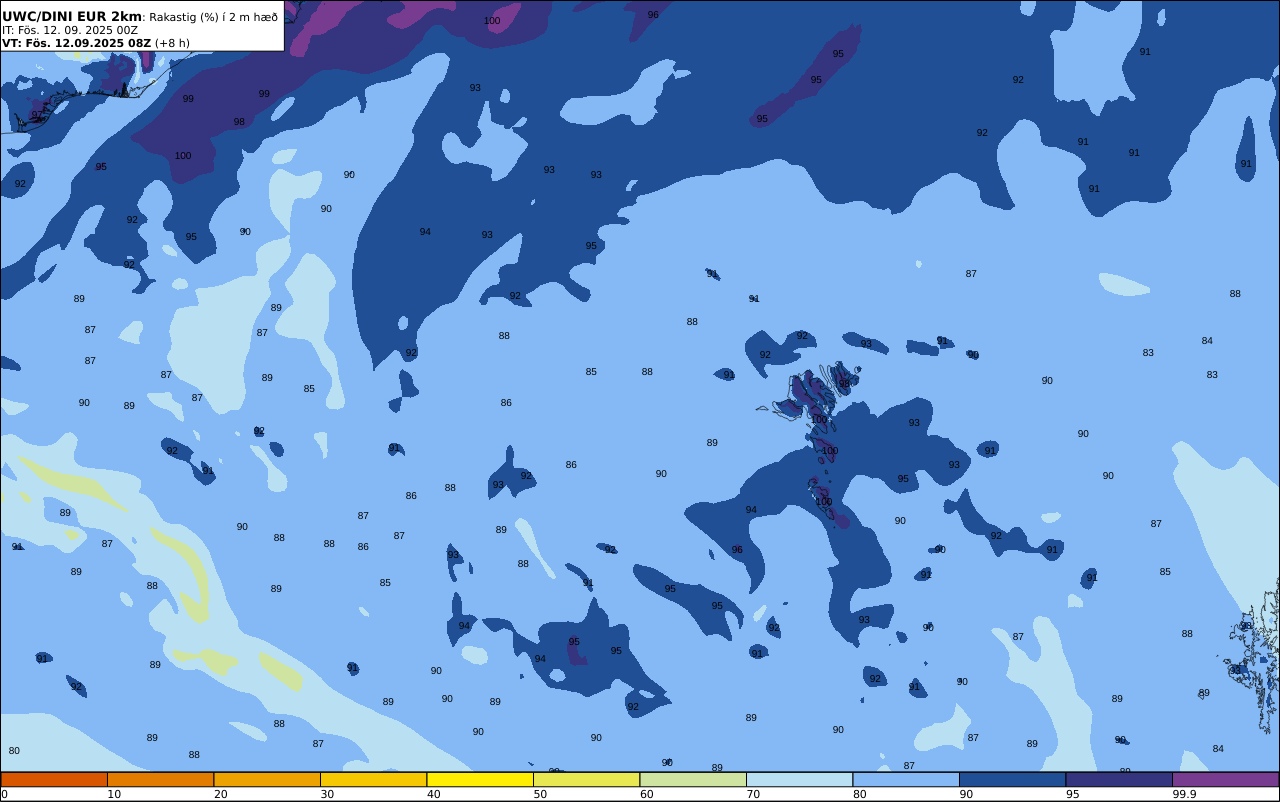Click the legend tick label '99.9'
1280x802 pixels.
click(x=1185, y=794)
